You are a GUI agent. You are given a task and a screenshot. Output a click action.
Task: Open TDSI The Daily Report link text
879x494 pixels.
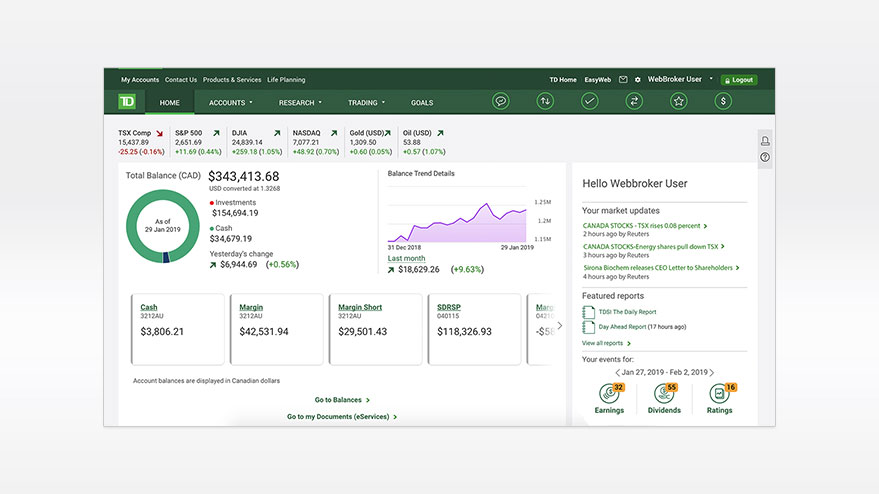(627, 312)
